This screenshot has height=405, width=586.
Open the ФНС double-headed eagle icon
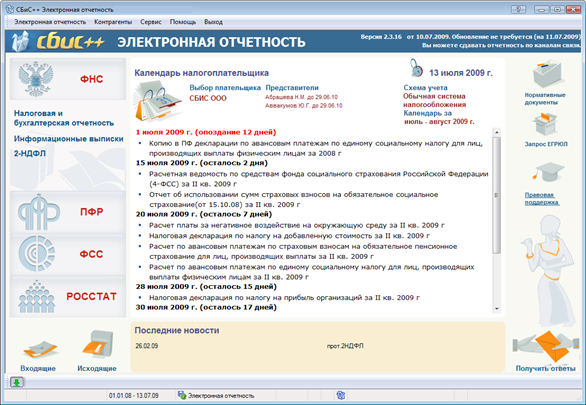[x=36, y=79]
